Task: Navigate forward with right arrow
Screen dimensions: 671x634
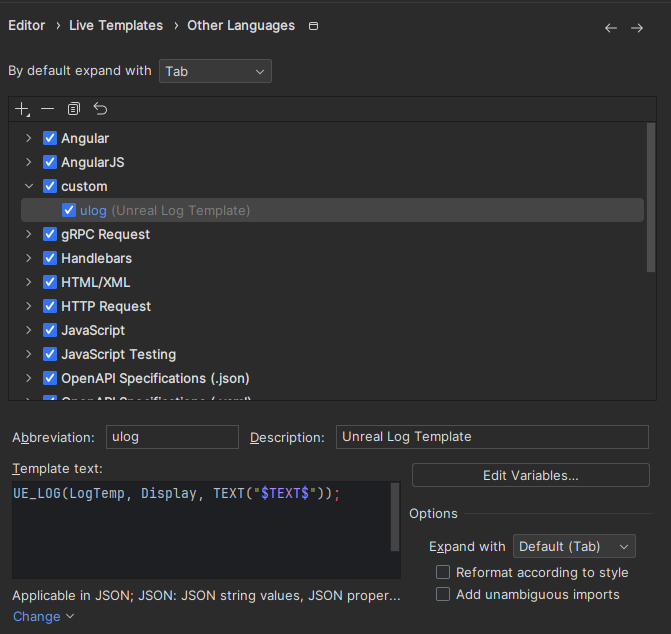Action: [637, 28]
